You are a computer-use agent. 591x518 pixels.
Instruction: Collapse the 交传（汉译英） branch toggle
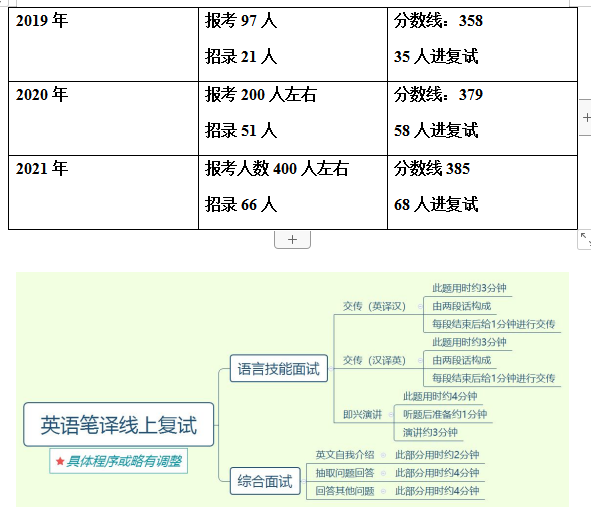(x=420, y=361)
